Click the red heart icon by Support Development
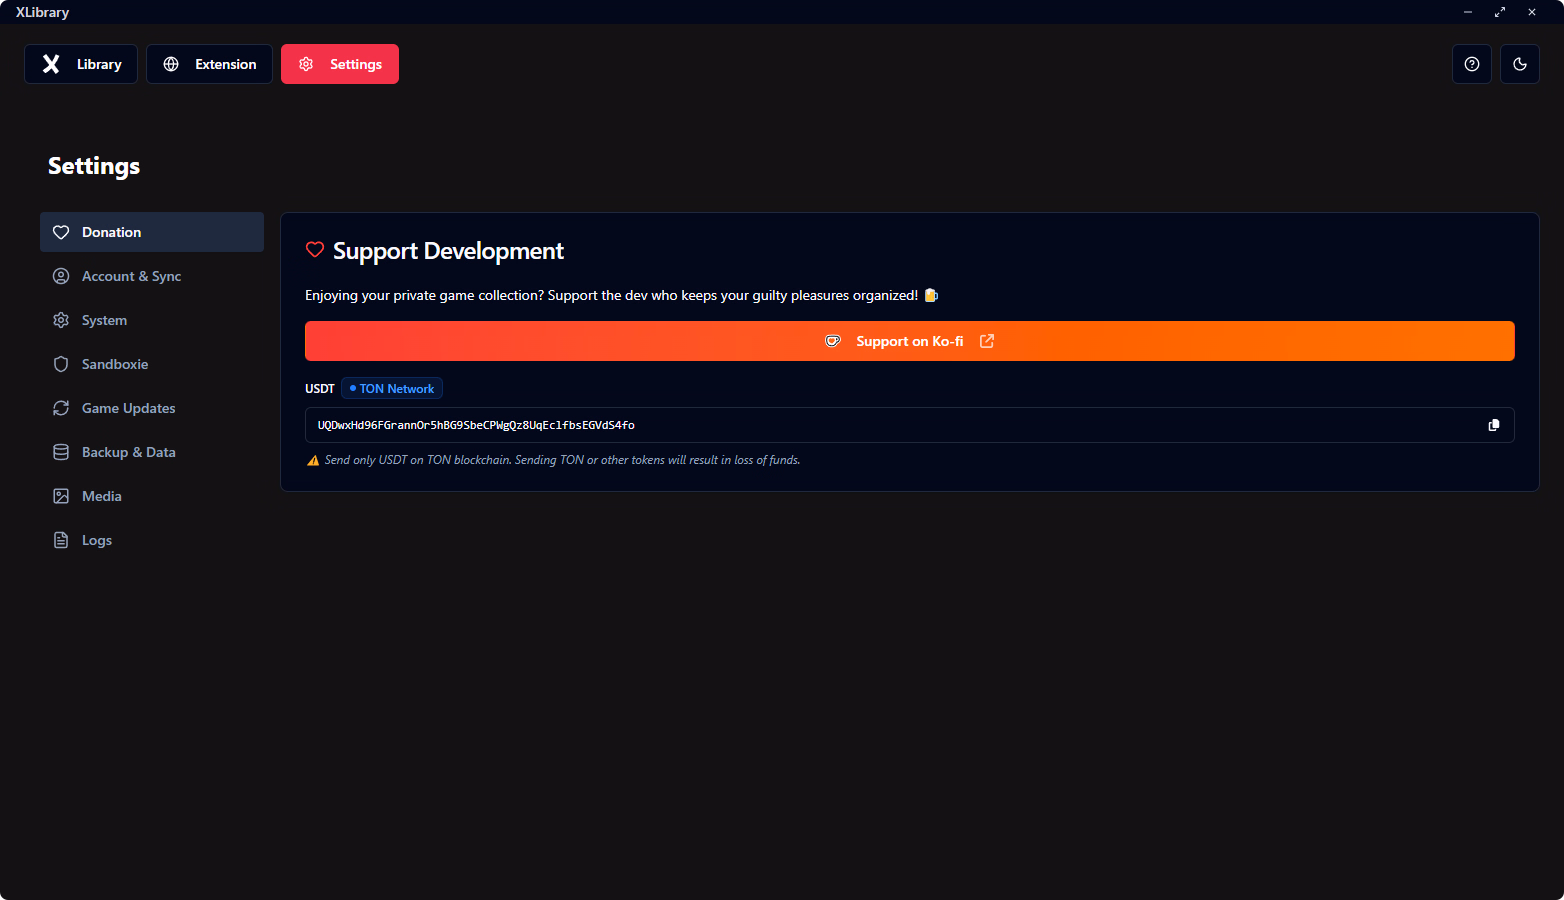The height and width of the screenshot is (900, 1564). point(315,250)
